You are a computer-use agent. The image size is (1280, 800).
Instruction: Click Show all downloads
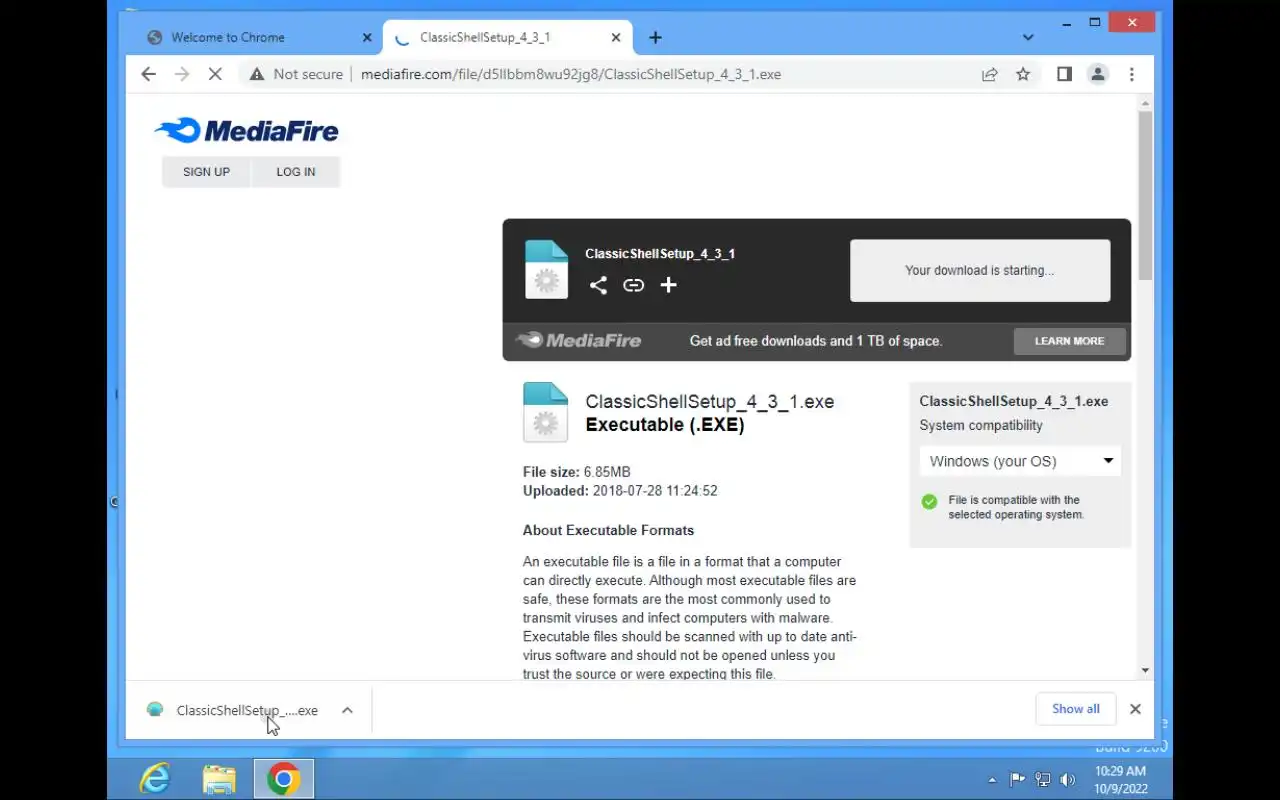coord(1076,709)
